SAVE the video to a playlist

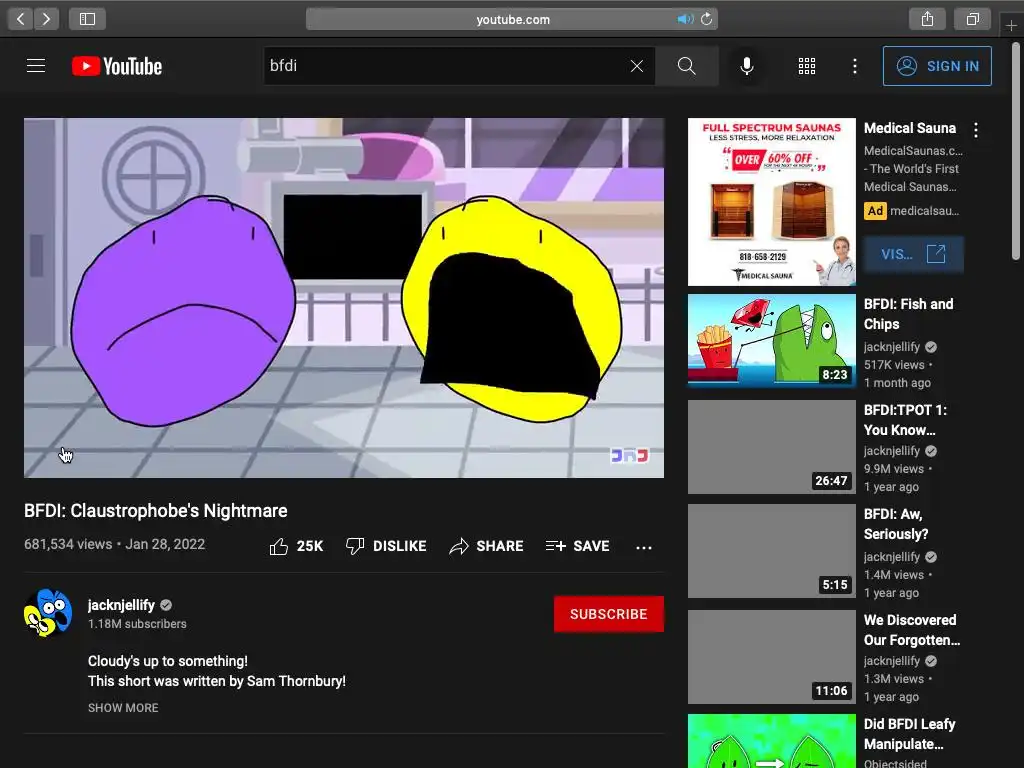point(578,546)
